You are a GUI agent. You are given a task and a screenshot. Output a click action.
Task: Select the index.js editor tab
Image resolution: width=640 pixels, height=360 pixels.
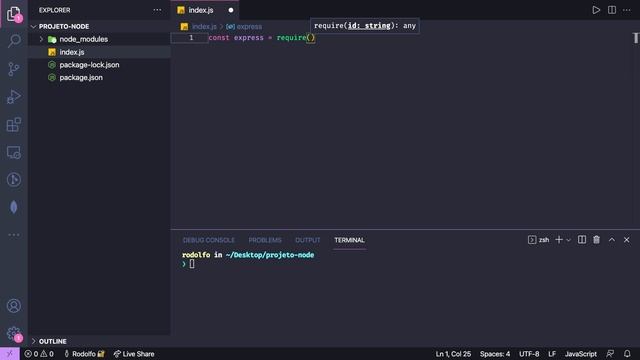pos(201,10)
